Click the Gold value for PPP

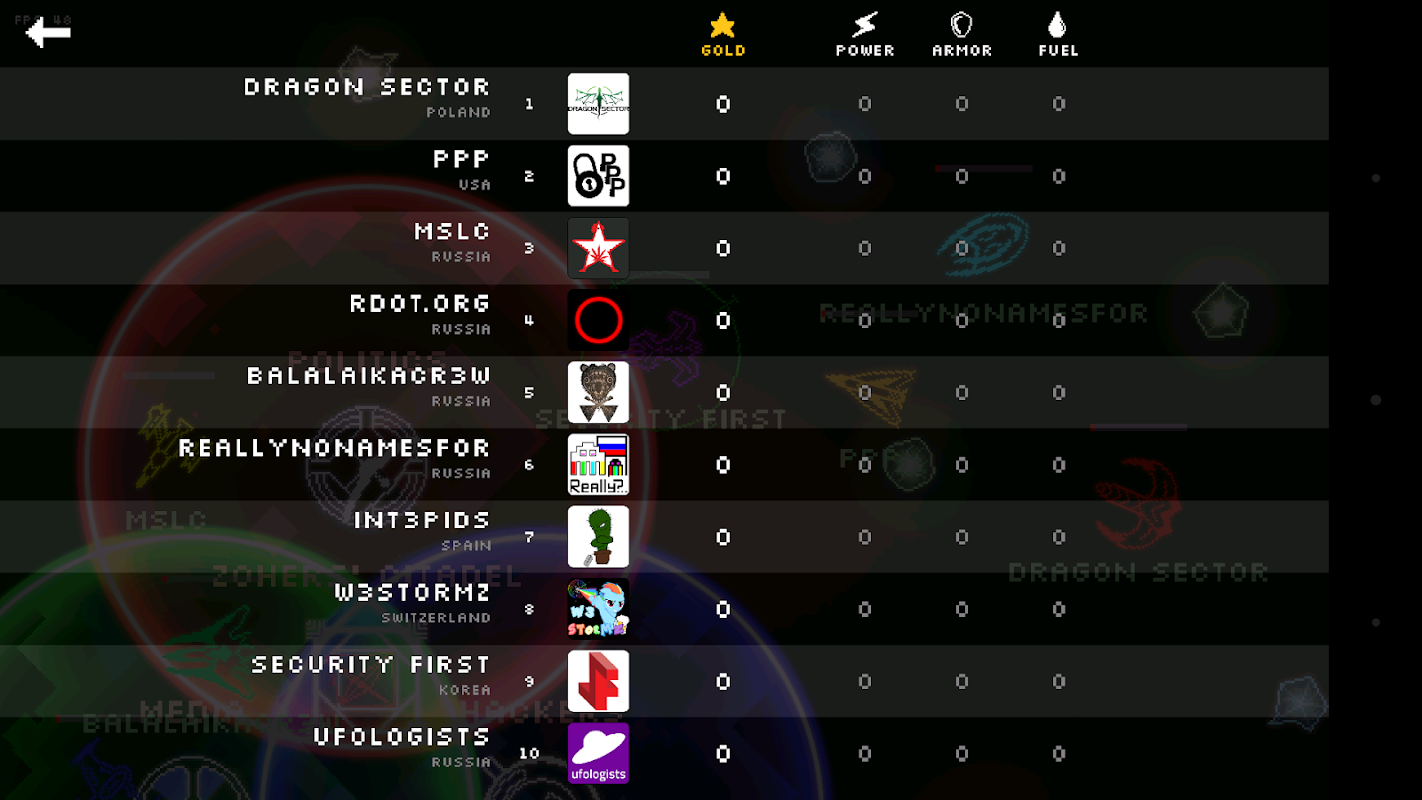pos(723,176)
